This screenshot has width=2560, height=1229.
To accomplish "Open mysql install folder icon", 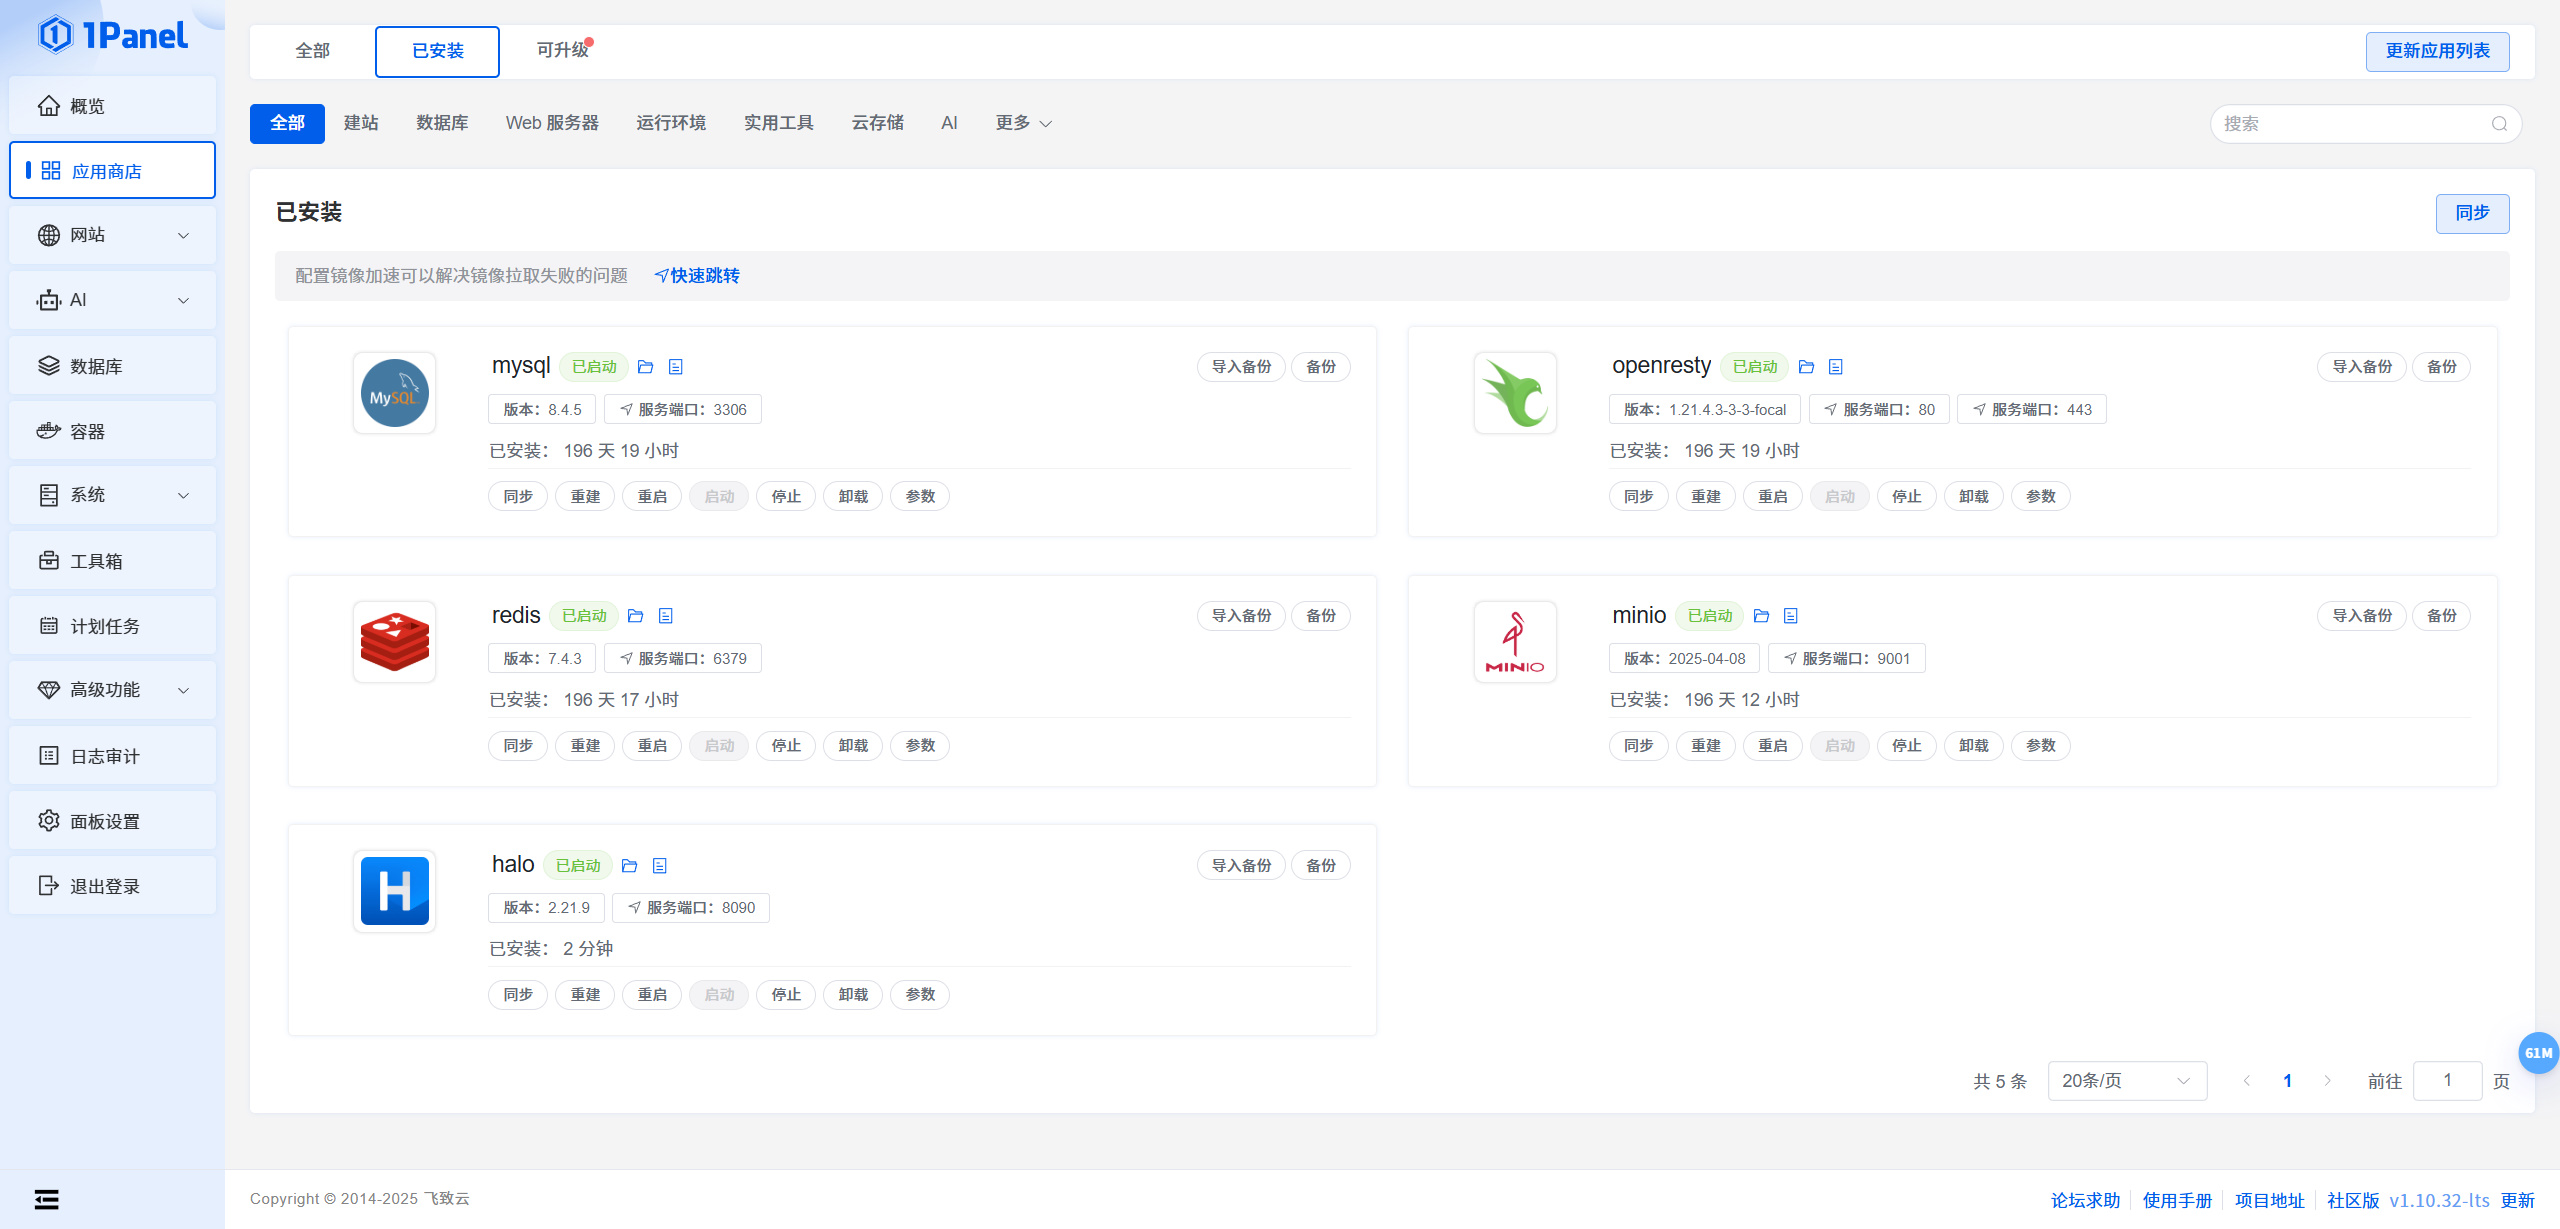I will tap(645, 367).
